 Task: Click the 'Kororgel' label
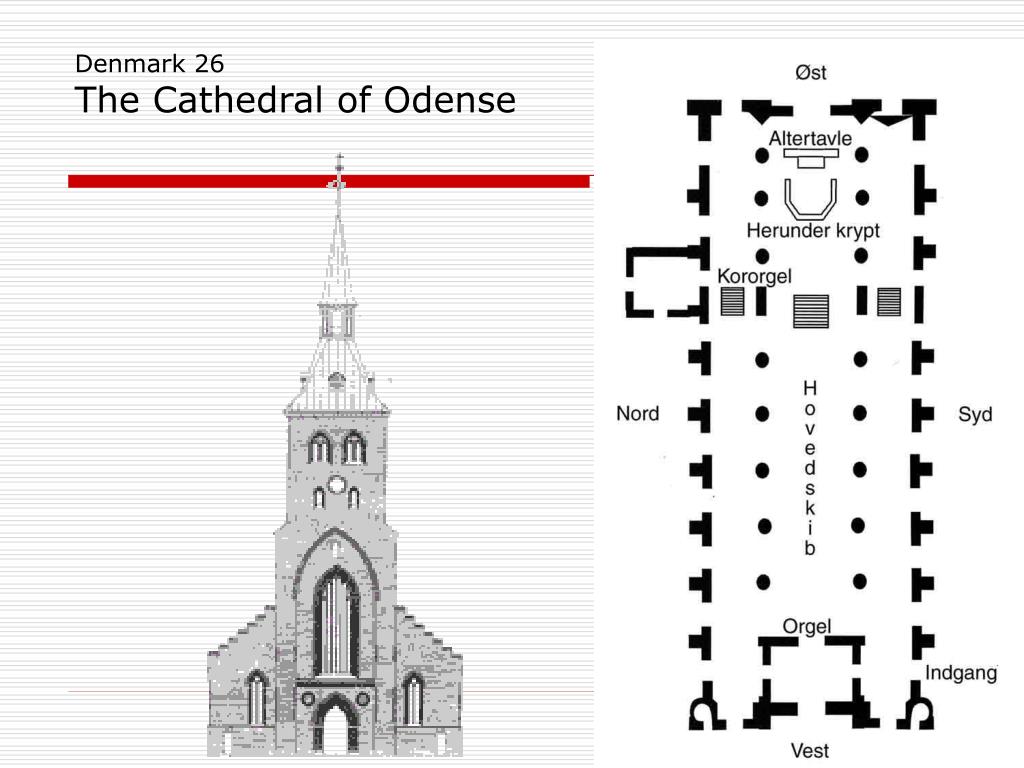pos(754,276)
